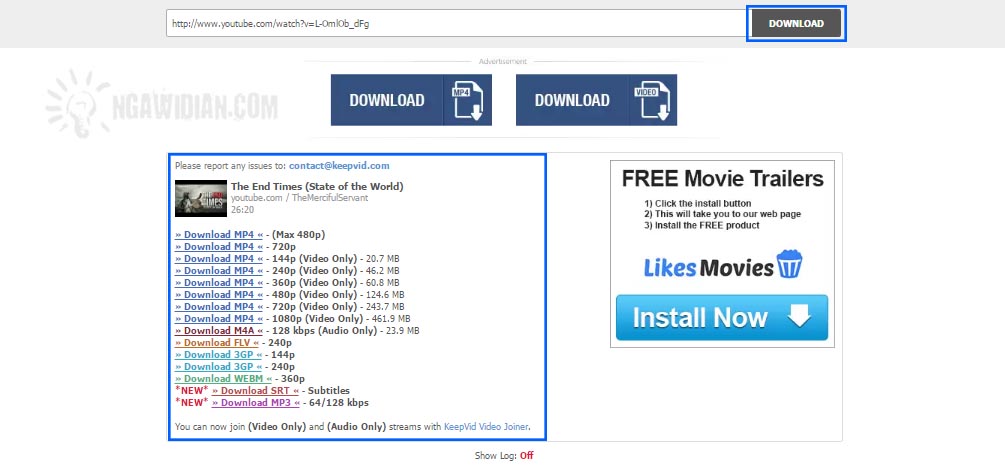
Task: Download FLV 240p link
Action: pos(217,342)
